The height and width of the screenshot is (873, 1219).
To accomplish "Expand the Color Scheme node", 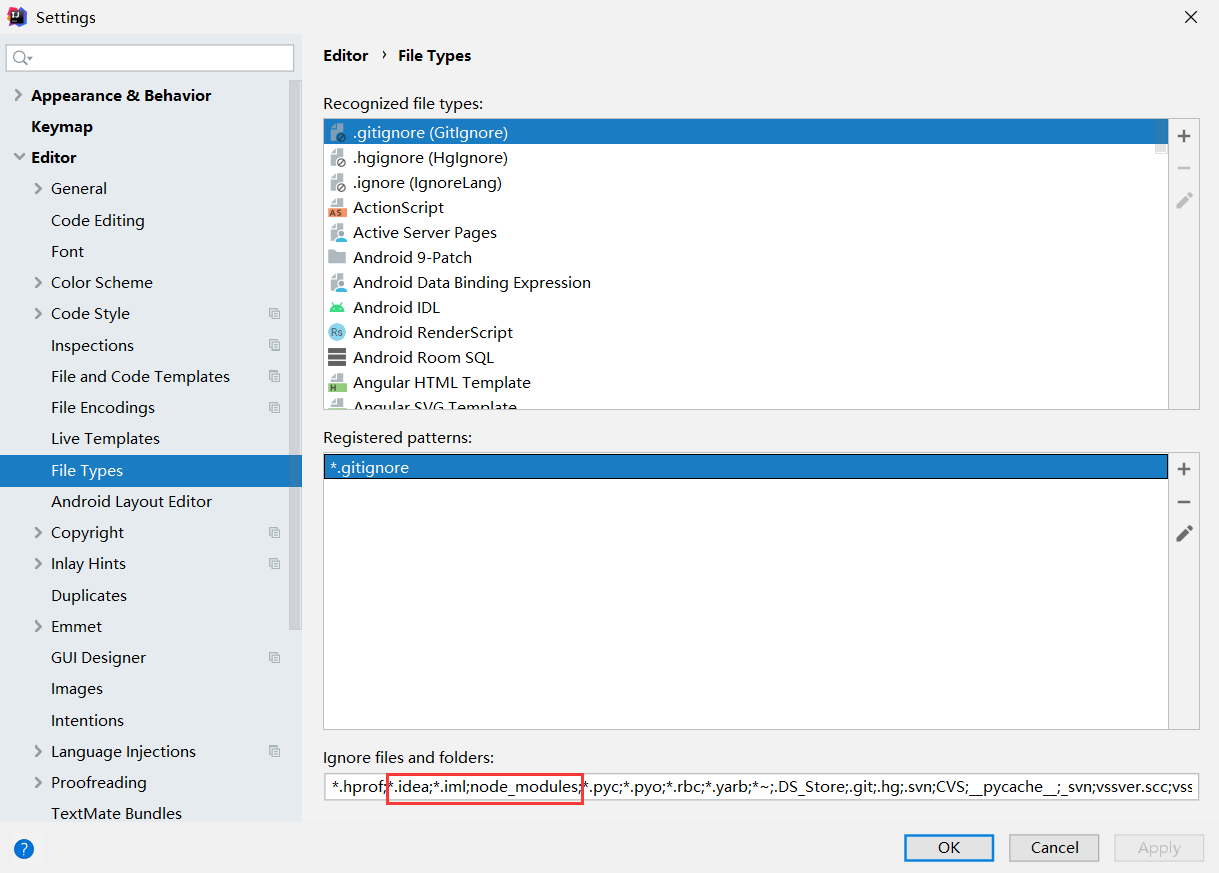I will [38, 282].
